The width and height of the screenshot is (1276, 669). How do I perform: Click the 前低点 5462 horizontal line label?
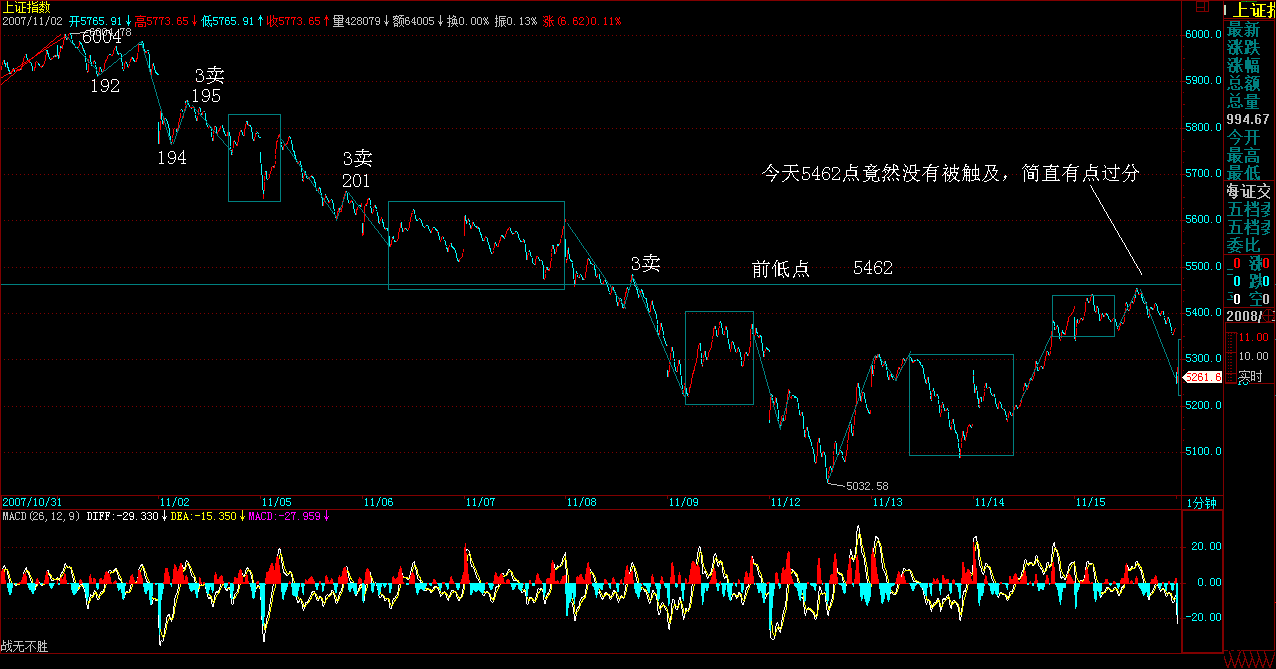(822, 269)
